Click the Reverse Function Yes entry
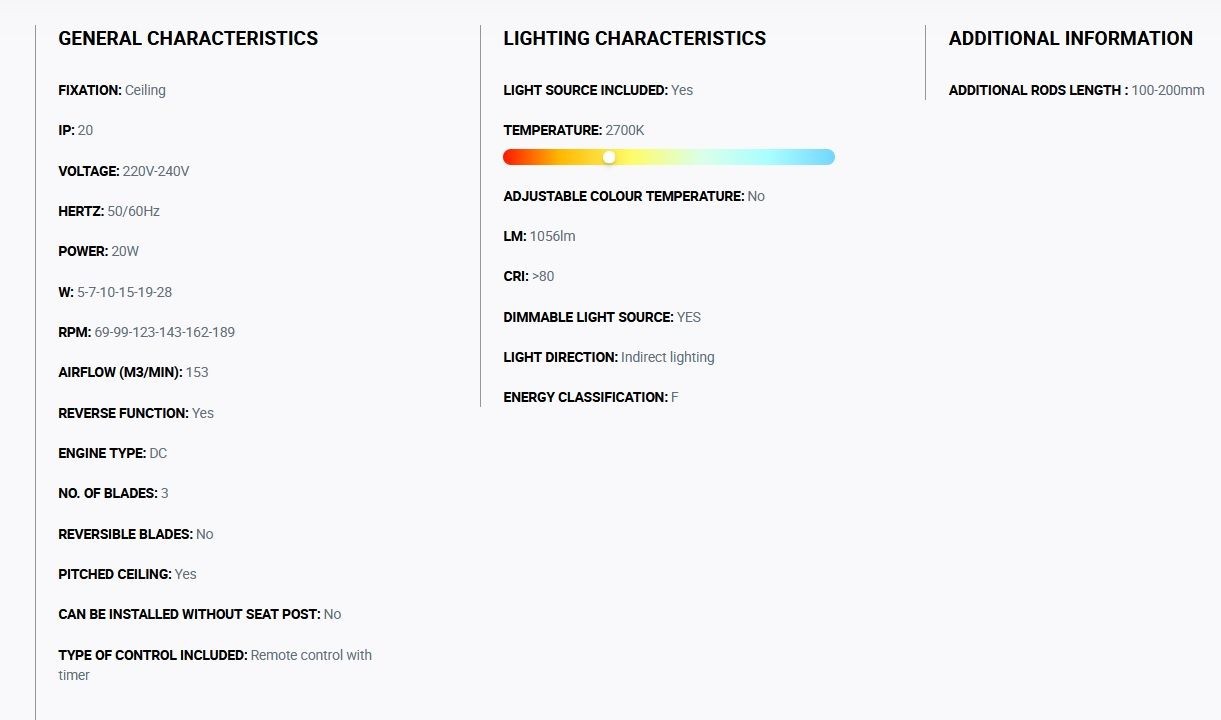The width and height of the screenshot is (1221, 720). [x=136, y=413]
